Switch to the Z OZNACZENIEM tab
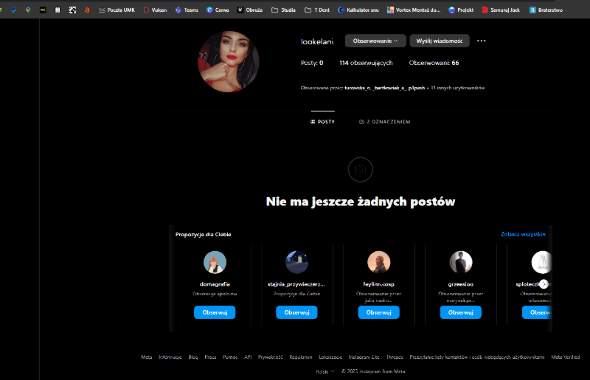590x380 pixels. tap(384, 122)
